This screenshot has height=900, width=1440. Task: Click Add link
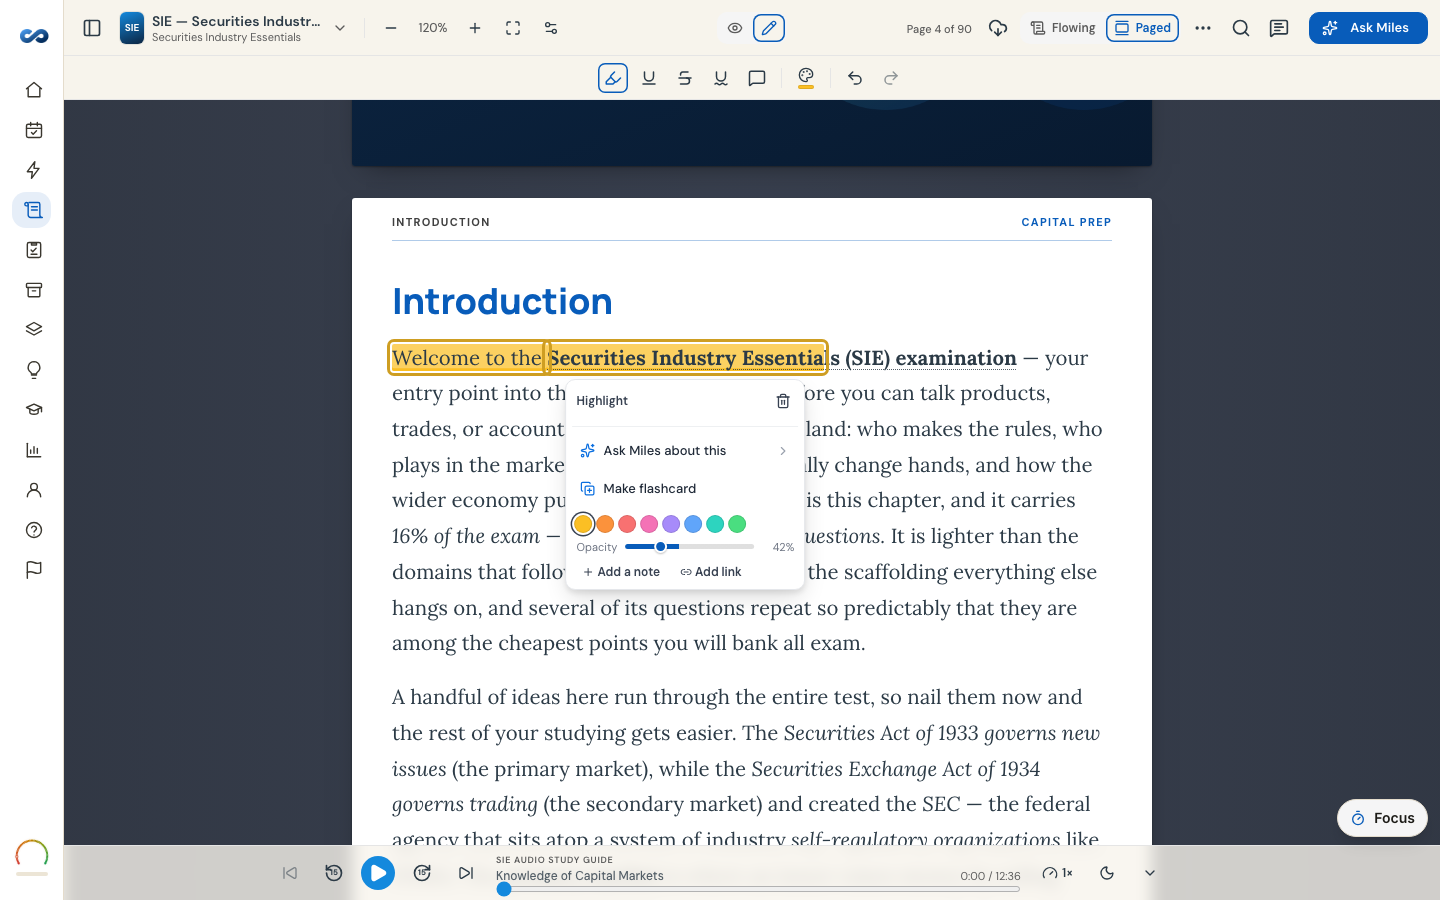pos(711,572)
